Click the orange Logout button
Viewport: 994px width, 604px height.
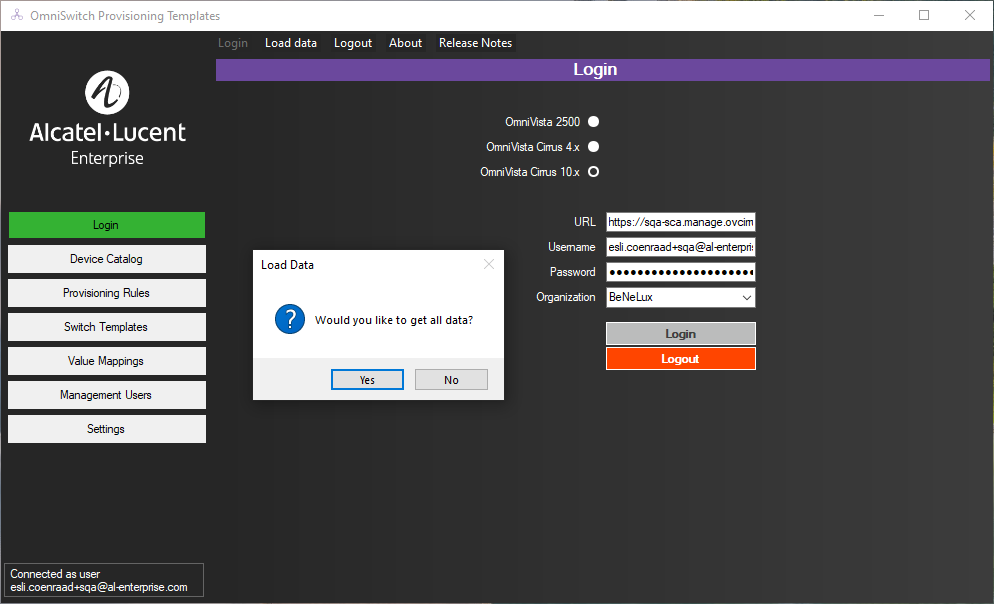point(680,359)
